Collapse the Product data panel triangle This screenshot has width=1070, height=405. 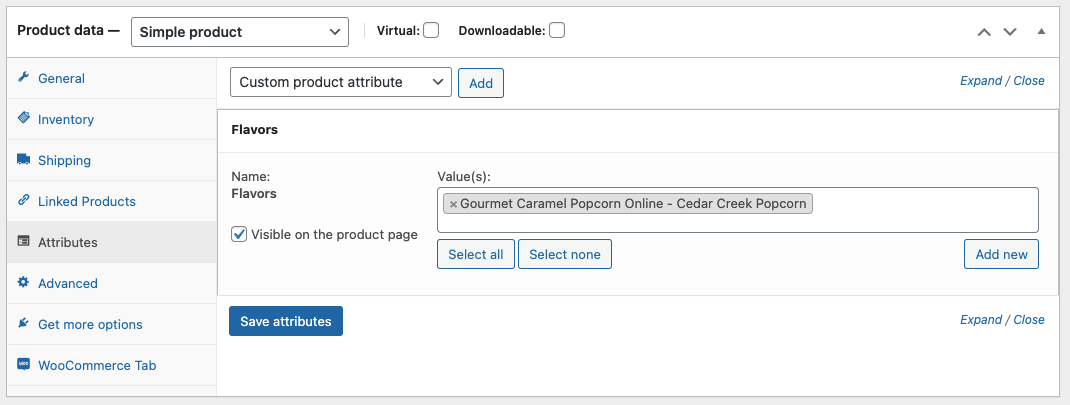pyautogui.click(x=1041, y=31)
